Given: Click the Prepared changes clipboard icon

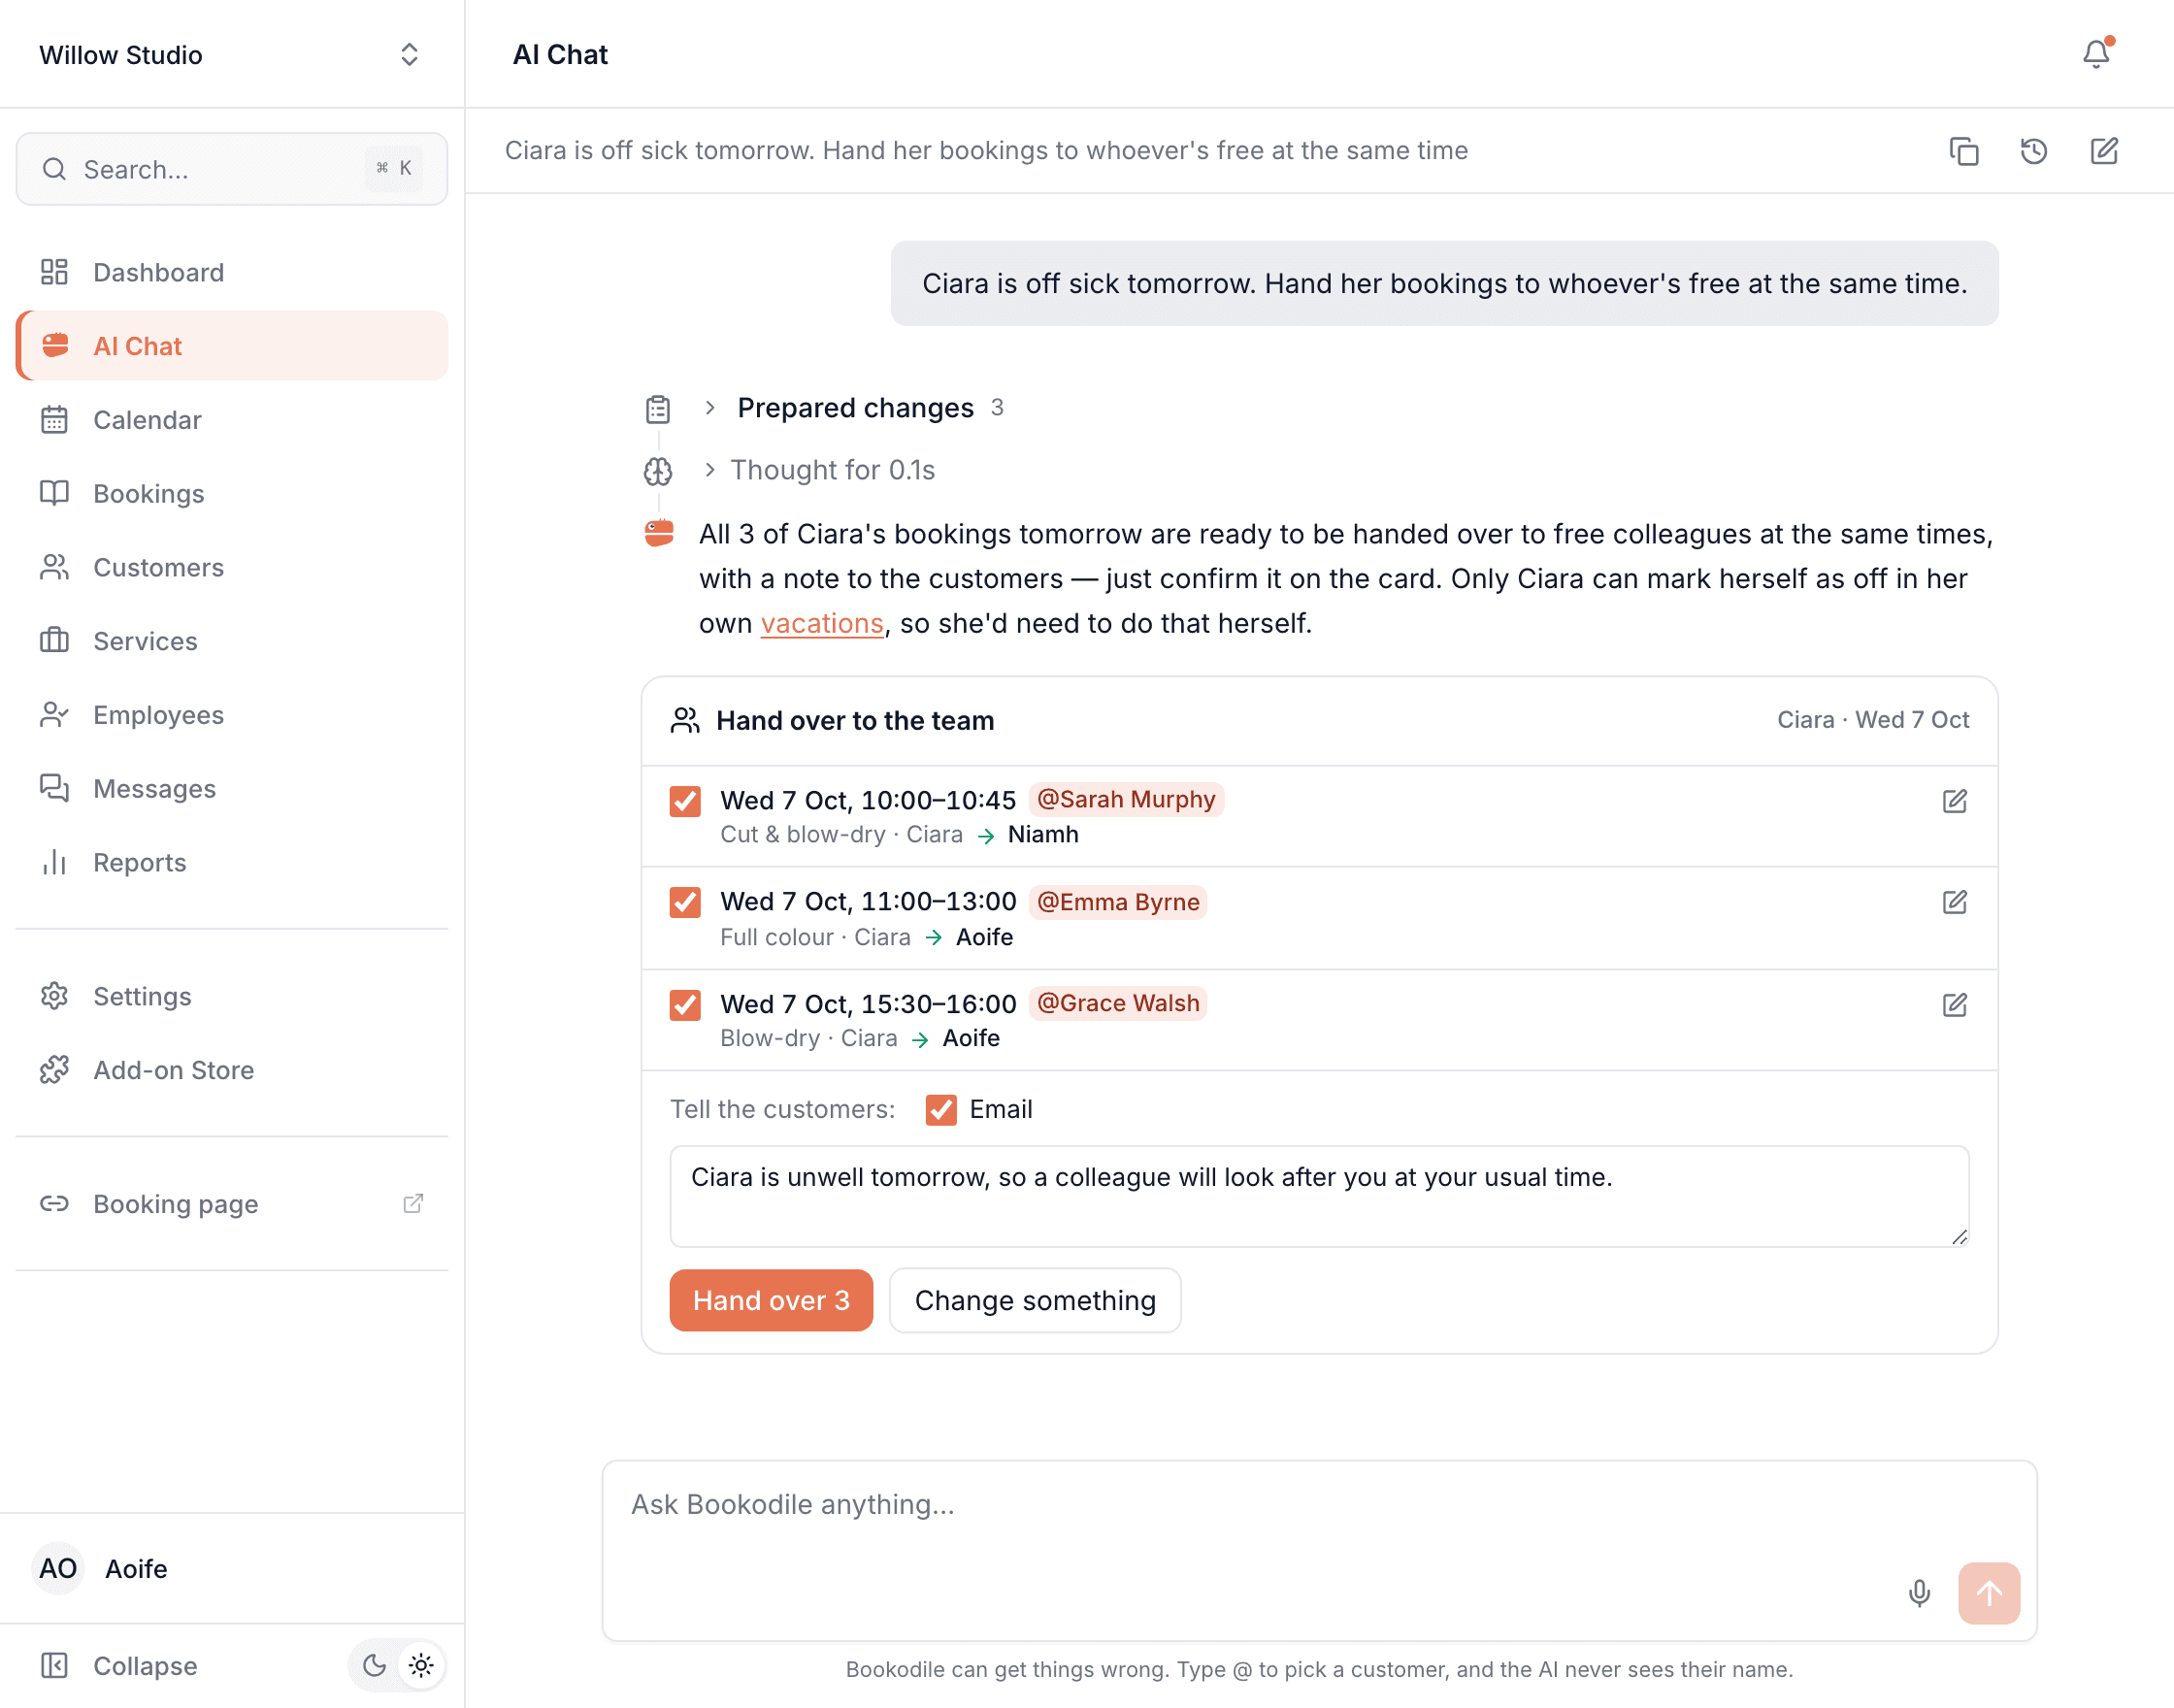Looking at the screenshot, I should (658, 409).
